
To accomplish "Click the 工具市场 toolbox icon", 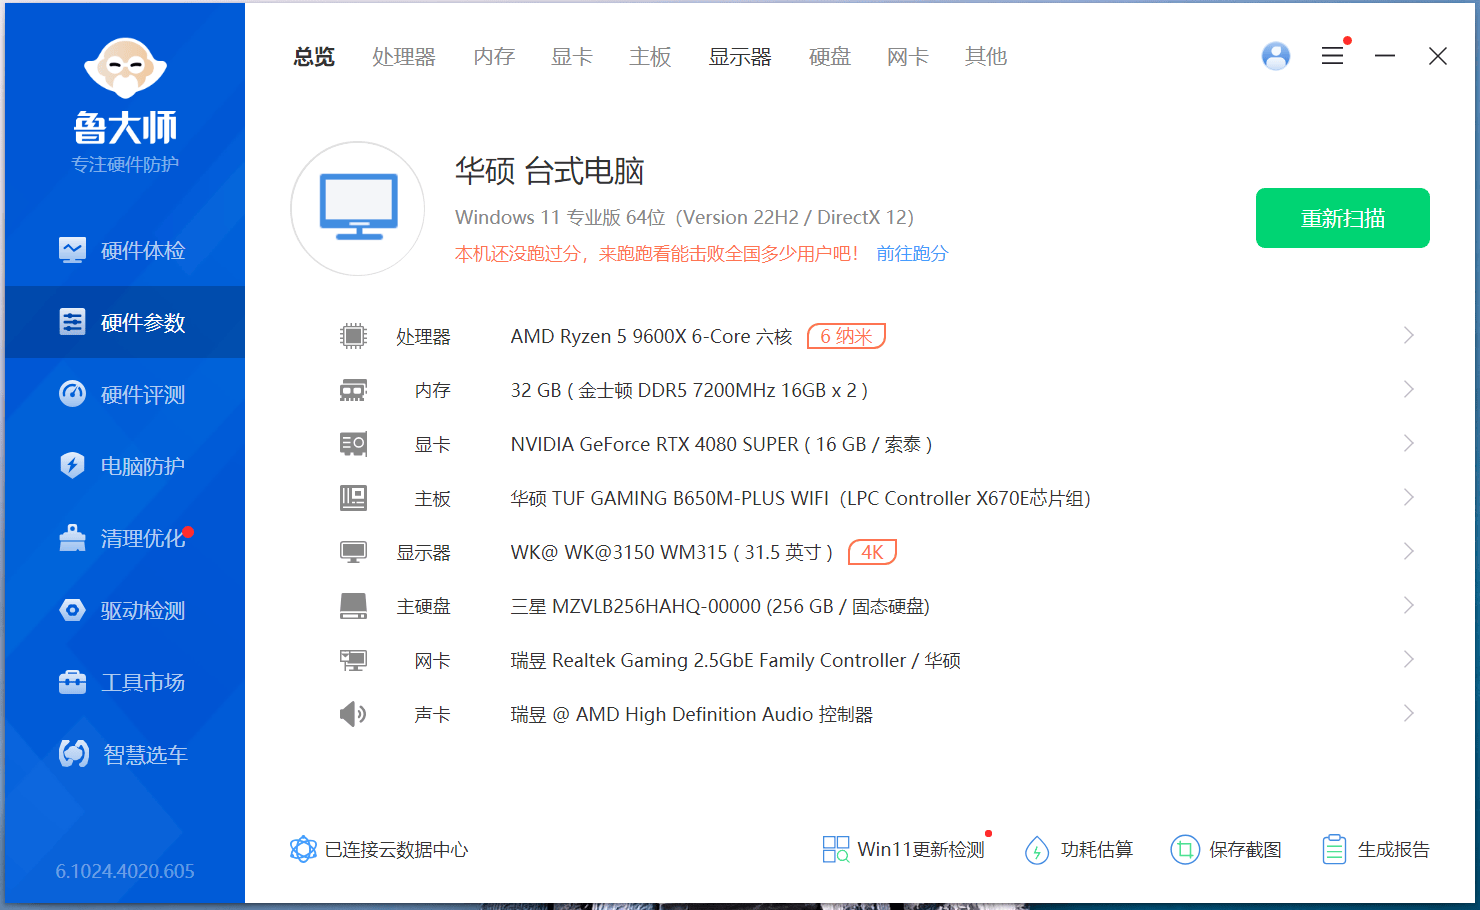I will 72,682.
